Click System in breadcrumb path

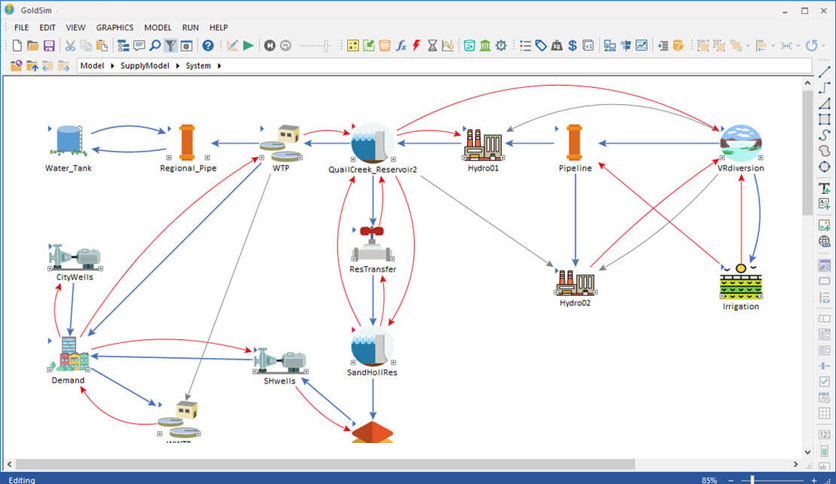tap(198, 66)
